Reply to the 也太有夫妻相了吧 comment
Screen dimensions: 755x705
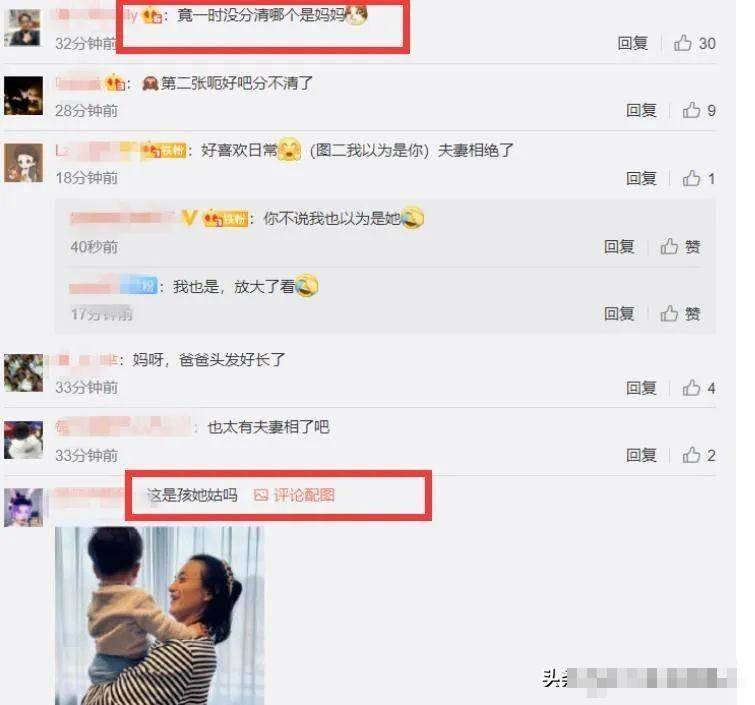coord(641,455)
